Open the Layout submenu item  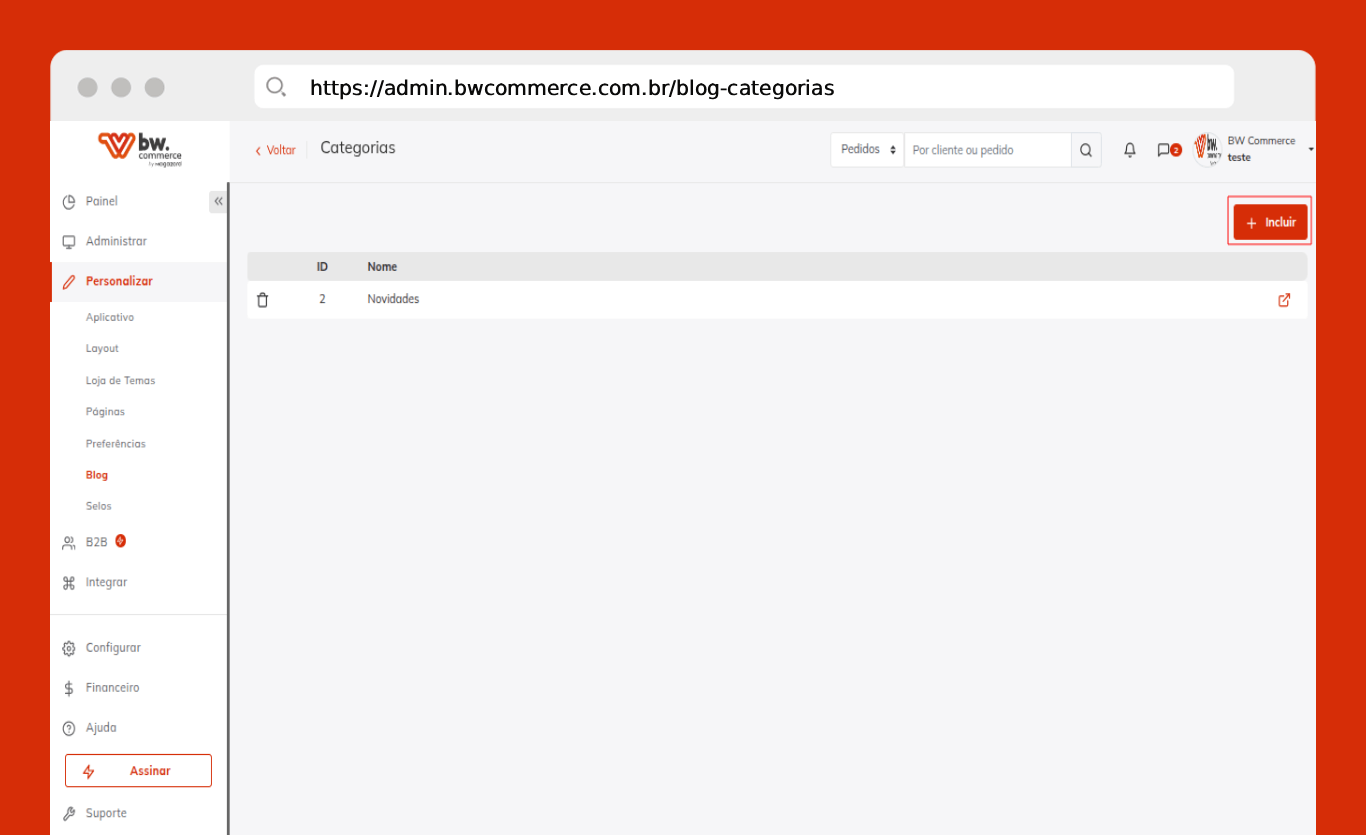pos(102,348)
